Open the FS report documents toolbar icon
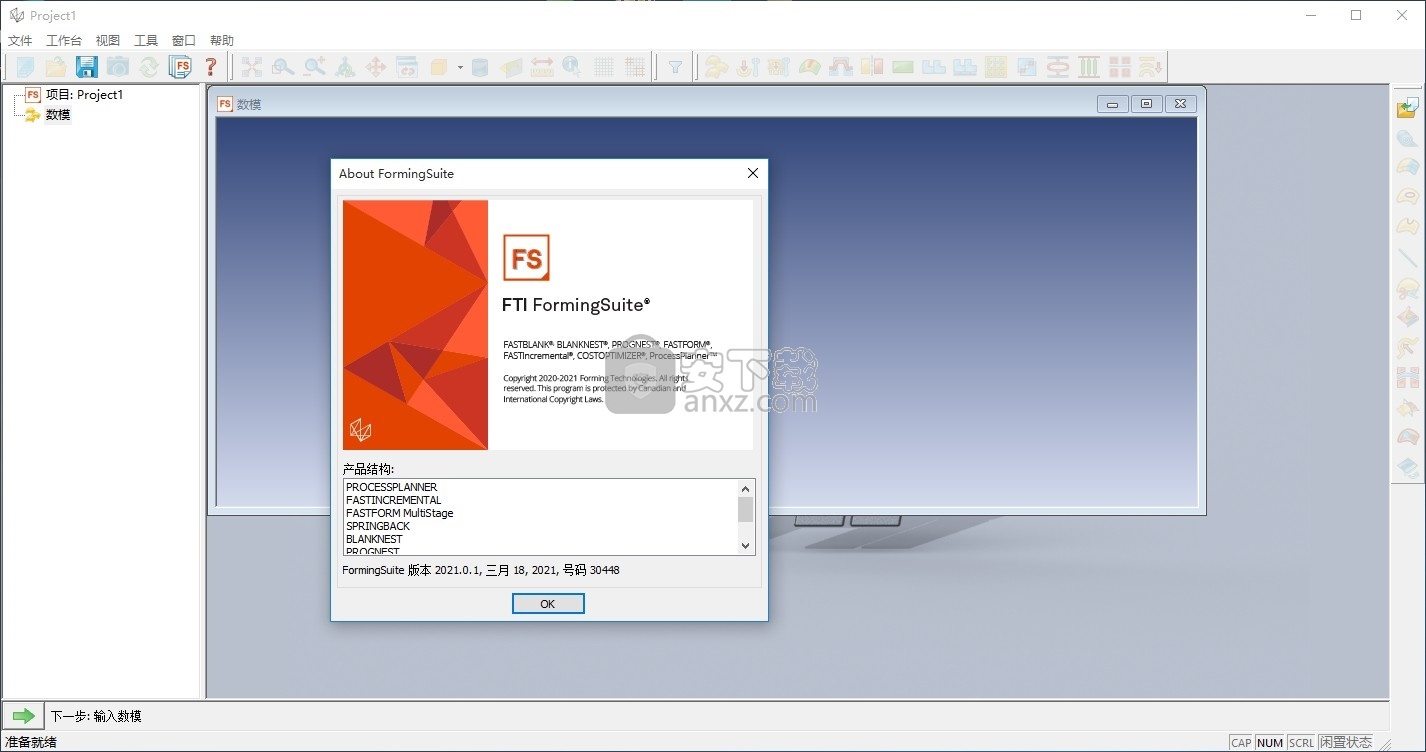Viewport: 1426px width, 752px height. [x=180, y=67]
